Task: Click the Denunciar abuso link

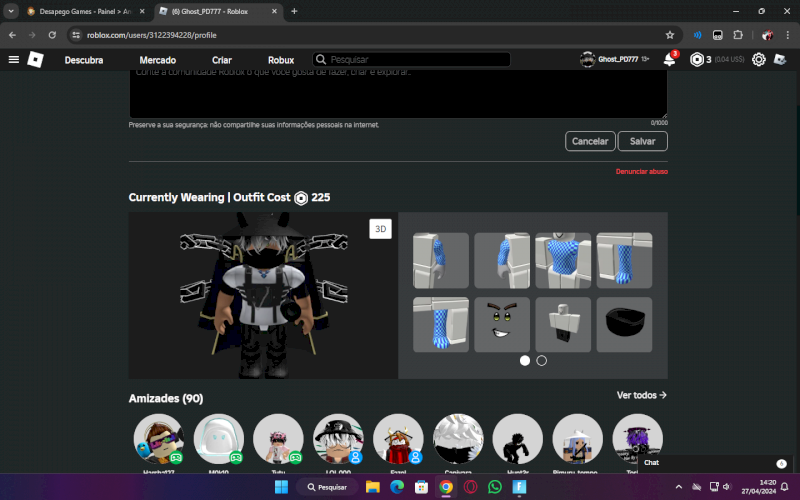Action: 641,171
